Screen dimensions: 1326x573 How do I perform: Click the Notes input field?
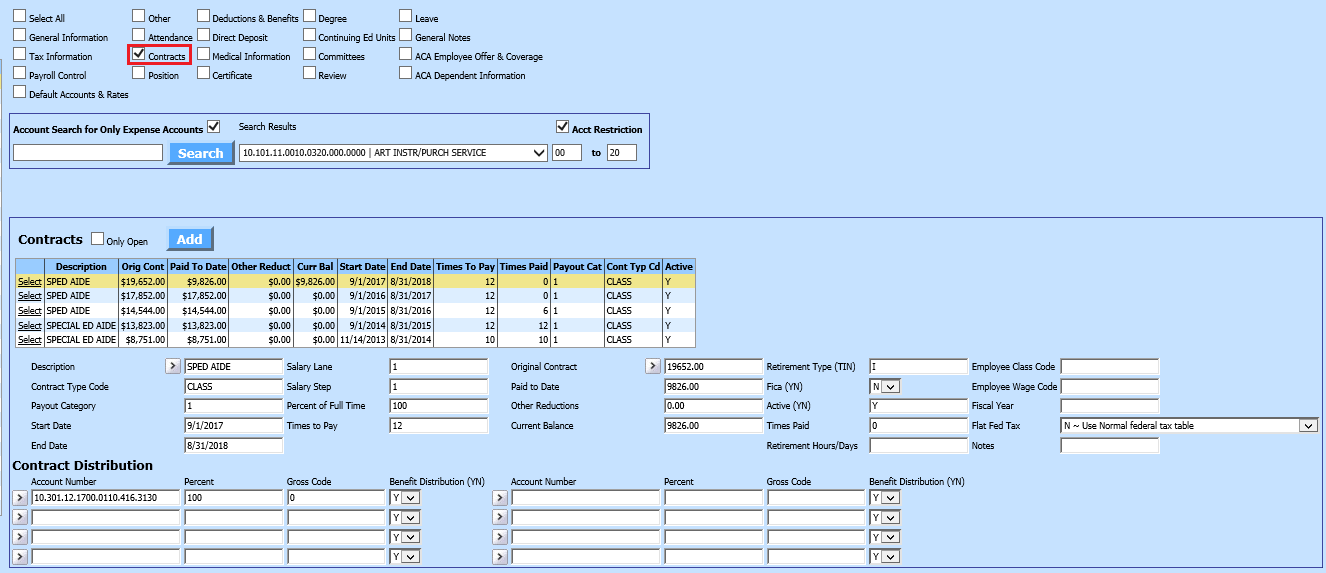1109,446
